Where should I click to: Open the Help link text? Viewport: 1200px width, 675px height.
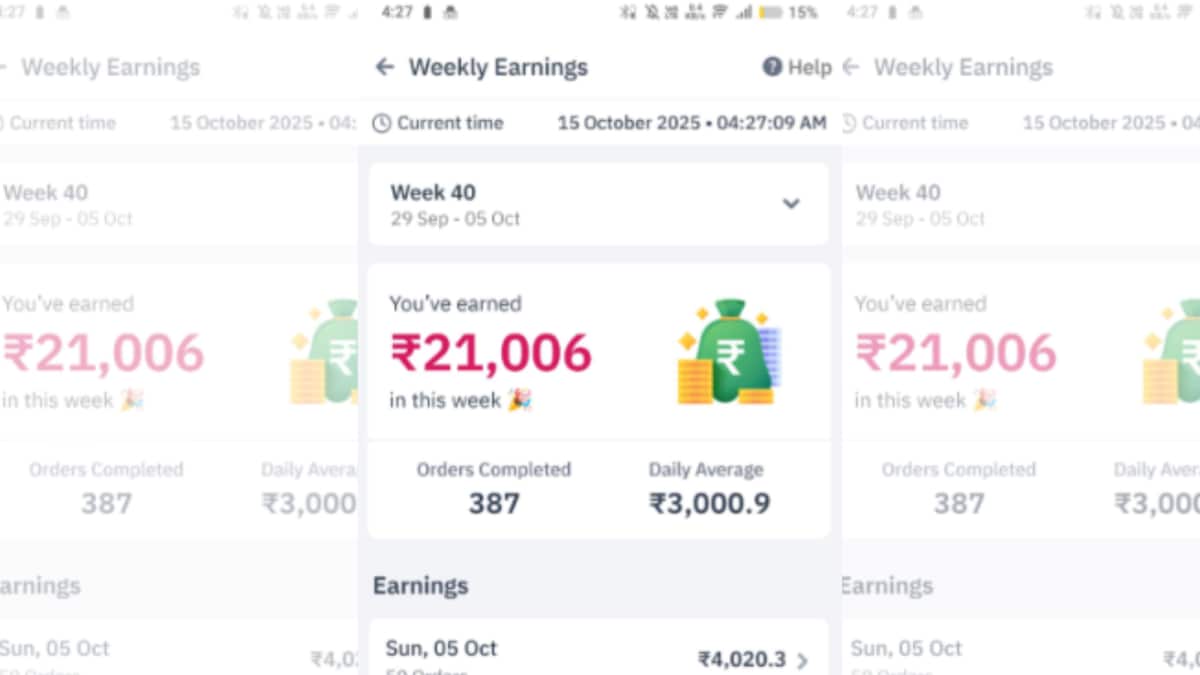click(x=809, y=67)
